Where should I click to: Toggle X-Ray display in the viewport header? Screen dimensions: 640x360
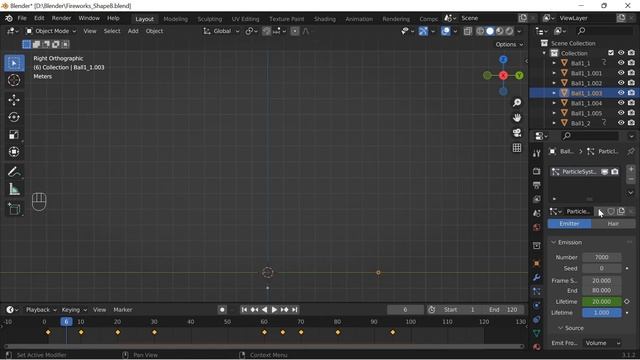pos(468,31)
